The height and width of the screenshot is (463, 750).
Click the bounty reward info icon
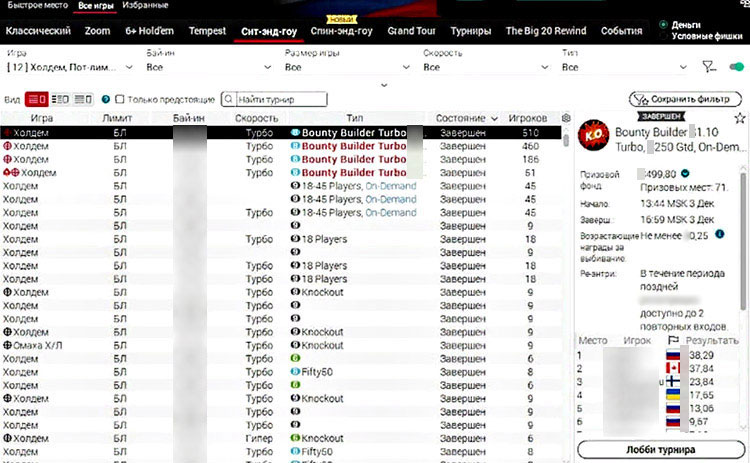coord(719,234)
